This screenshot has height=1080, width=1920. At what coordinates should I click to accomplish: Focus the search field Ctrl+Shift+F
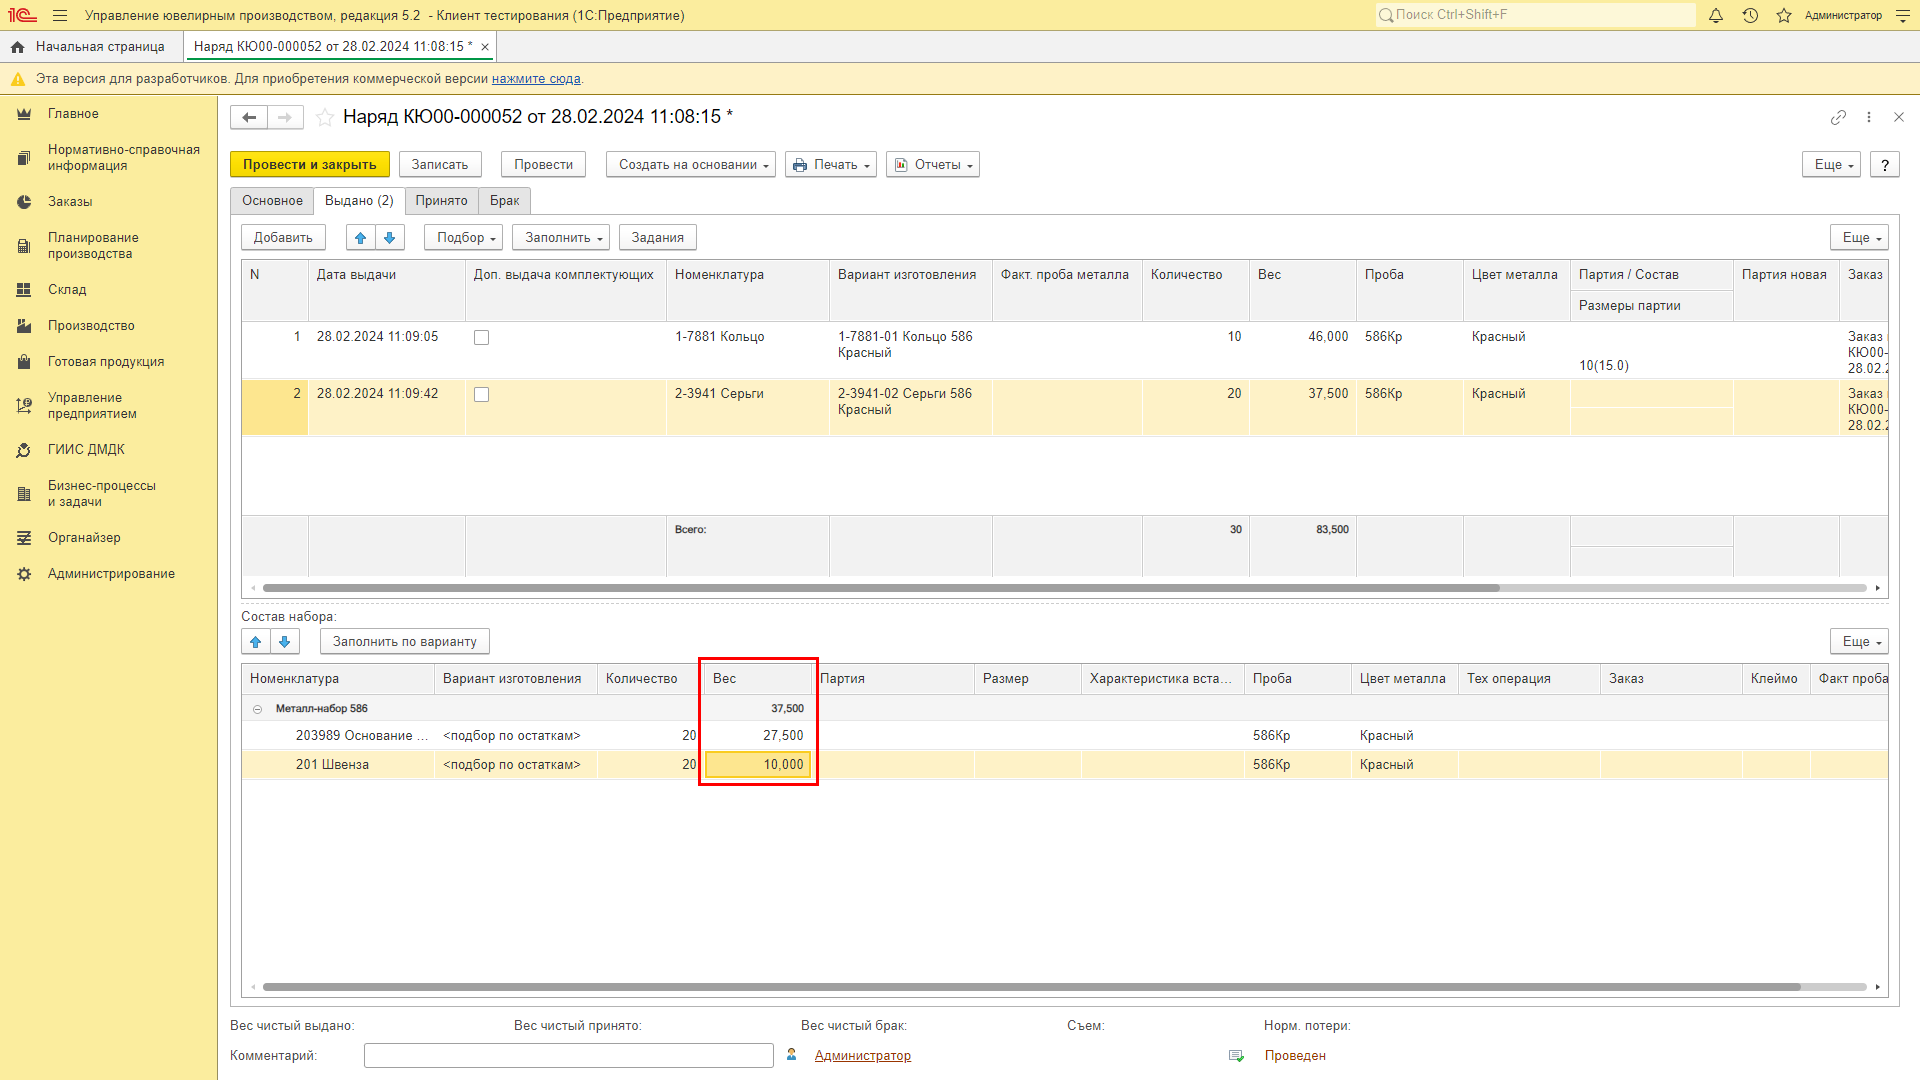1535,15
